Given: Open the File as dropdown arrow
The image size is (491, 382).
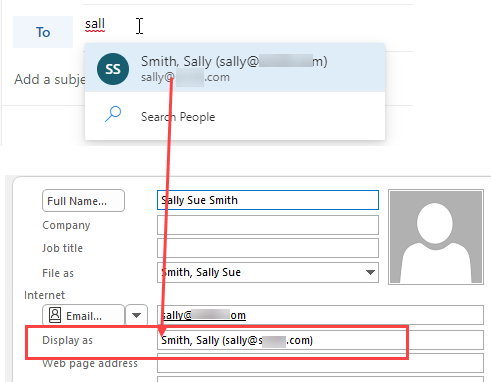Looking at the screenshot, I should pos(370,272).
